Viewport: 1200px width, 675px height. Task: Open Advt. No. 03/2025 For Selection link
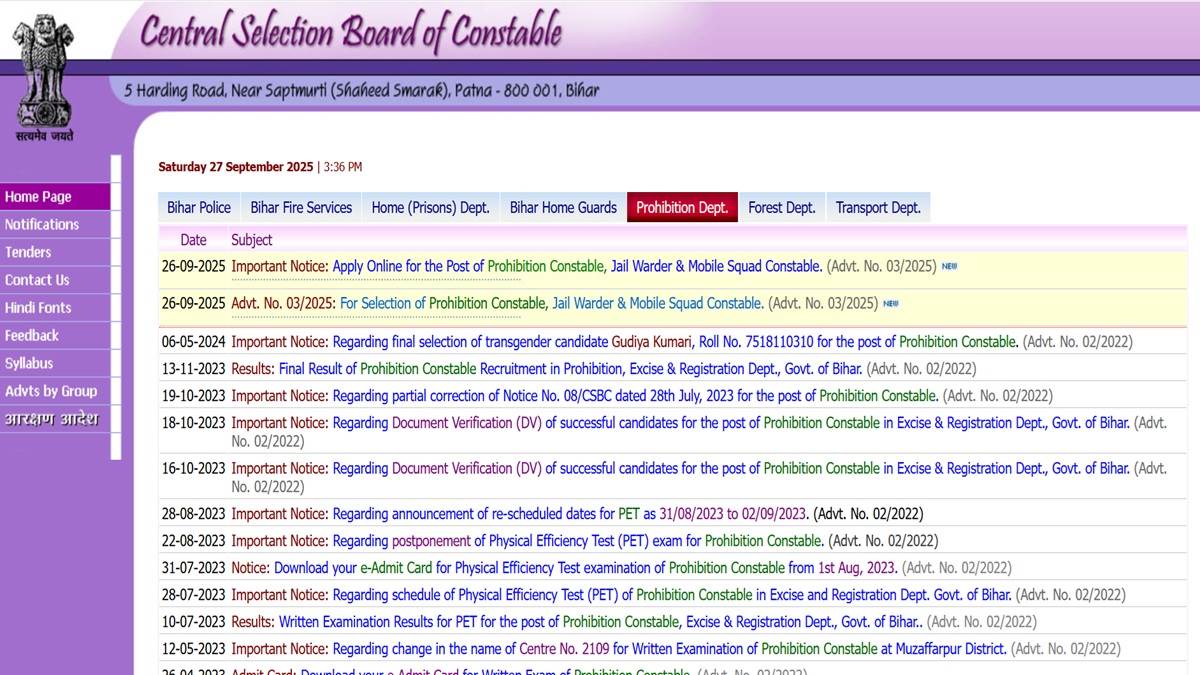[x=552, y=303]
